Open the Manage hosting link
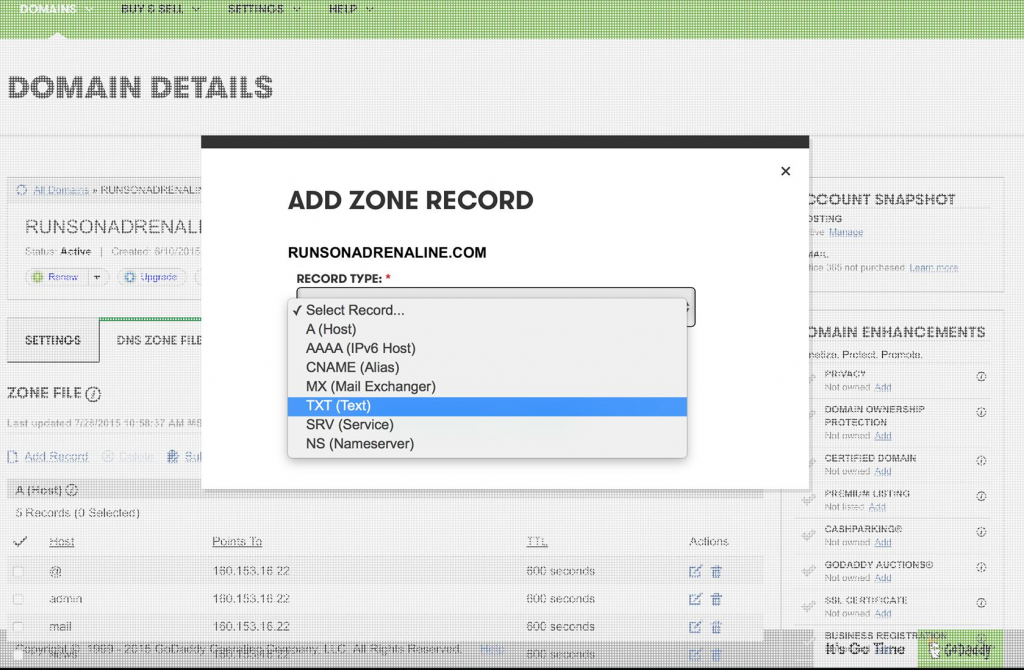1024x670 pixels. [x=846, y=232]
